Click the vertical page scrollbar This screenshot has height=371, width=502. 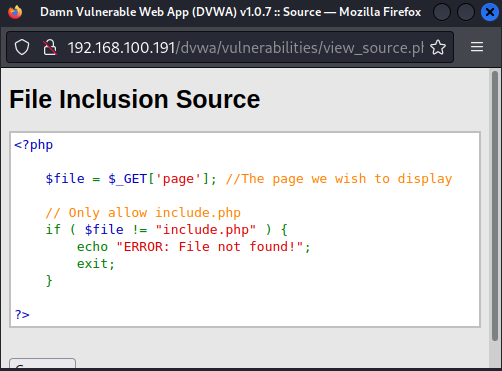[x=495, y=206]
